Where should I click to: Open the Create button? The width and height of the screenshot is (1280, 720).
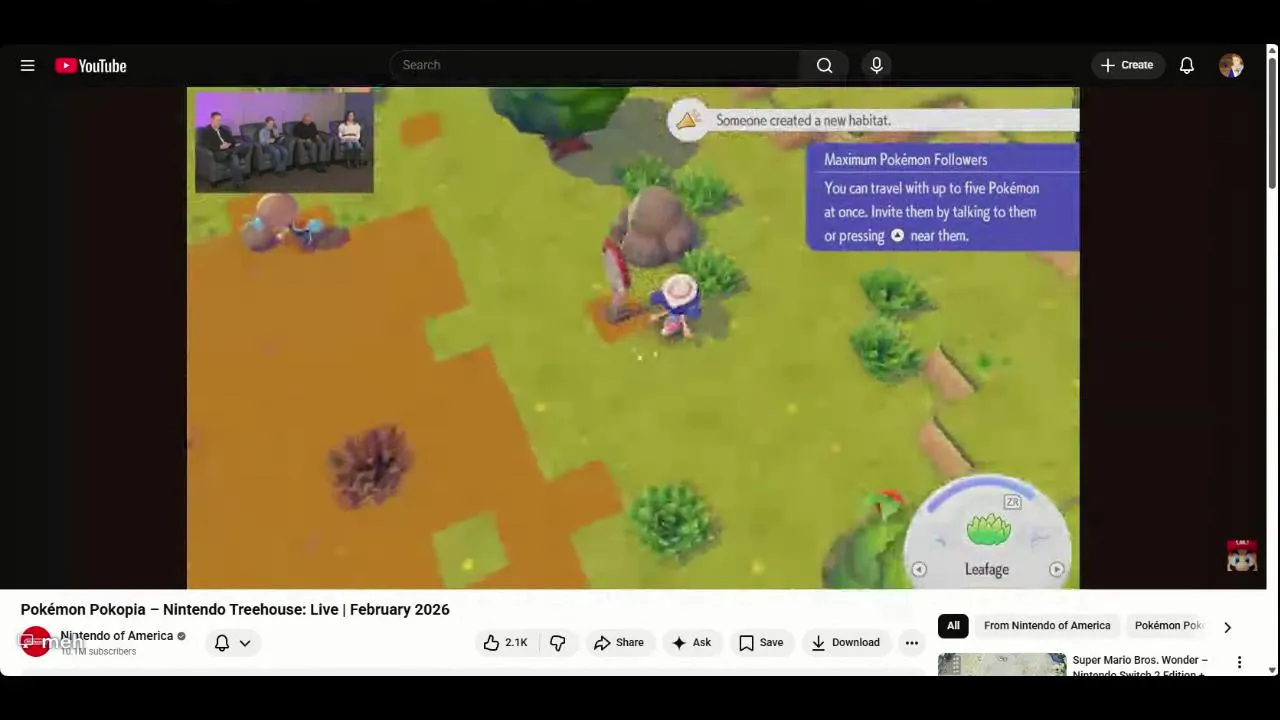click(1128, 65)
